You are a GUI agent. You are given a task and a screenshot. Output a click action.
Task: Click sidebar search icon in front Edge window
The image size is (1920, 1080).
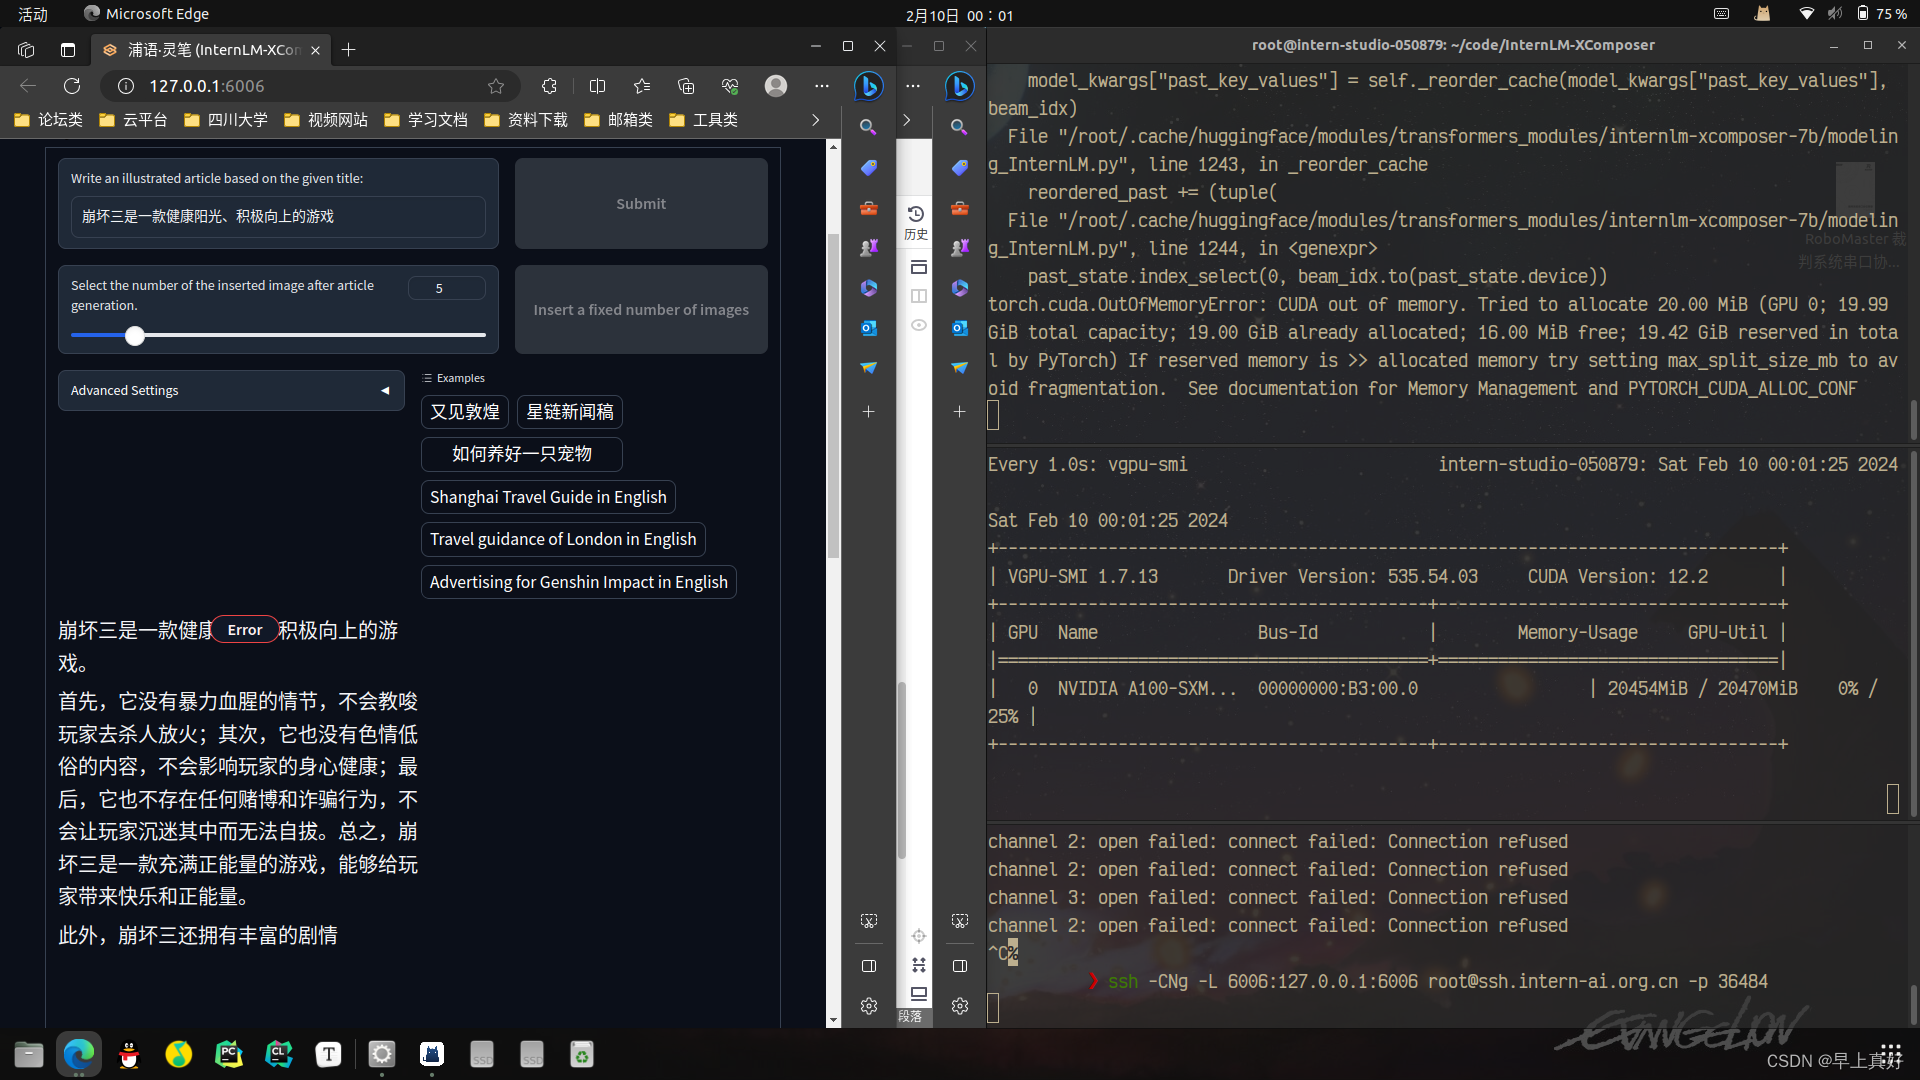[x=869, y=127]
